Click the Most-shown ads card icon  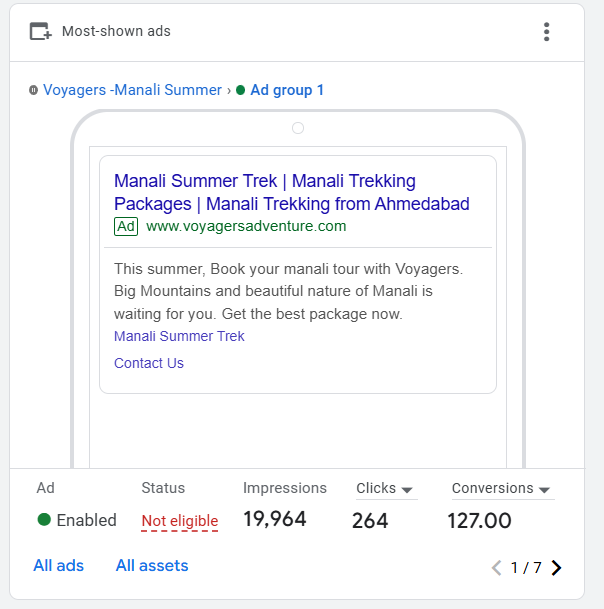[40, 32]
